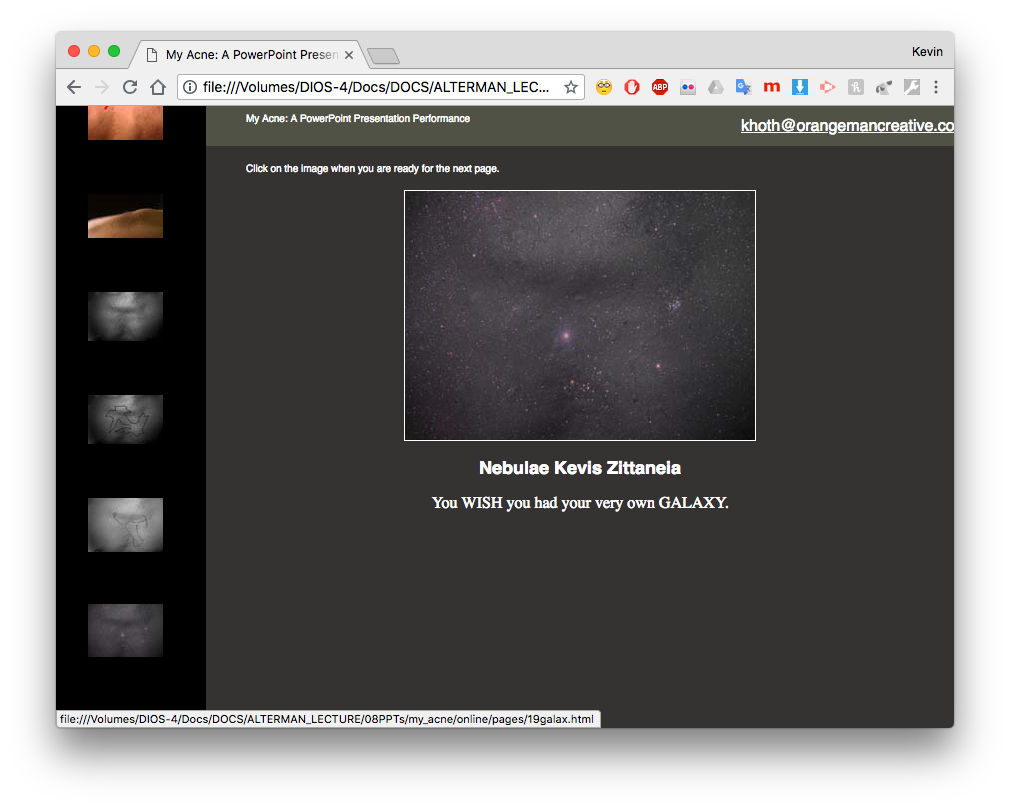Viewport: 1010px width, 808px height.
Task: Select the skin ridge thumbnail
Action: click(x=125, y=216)
